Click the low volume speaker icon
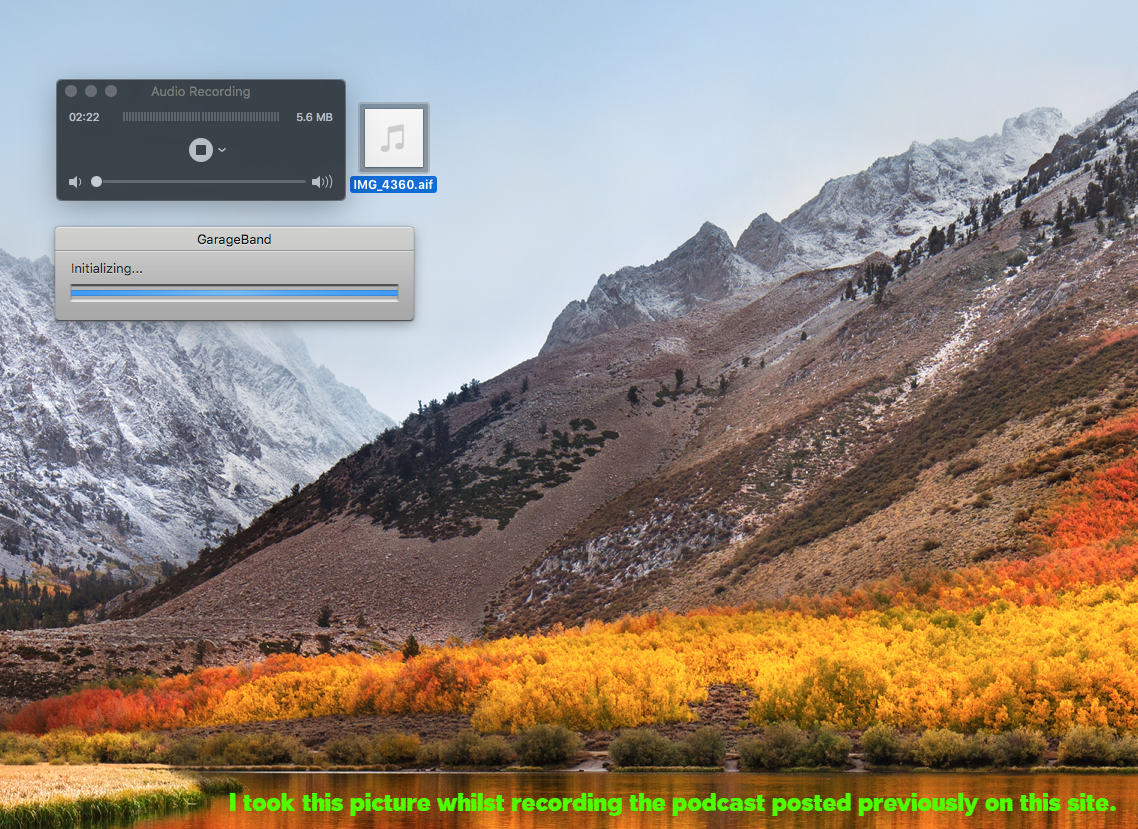Viewport: 1138px width, 829px height. 75,181
